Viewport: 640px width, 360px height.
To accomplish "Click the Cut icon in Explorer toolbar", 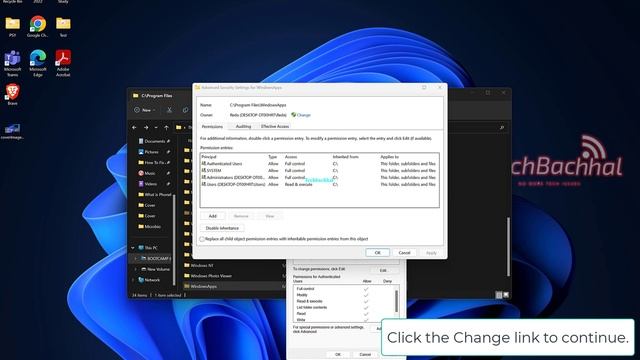I will tap(169, 110).
